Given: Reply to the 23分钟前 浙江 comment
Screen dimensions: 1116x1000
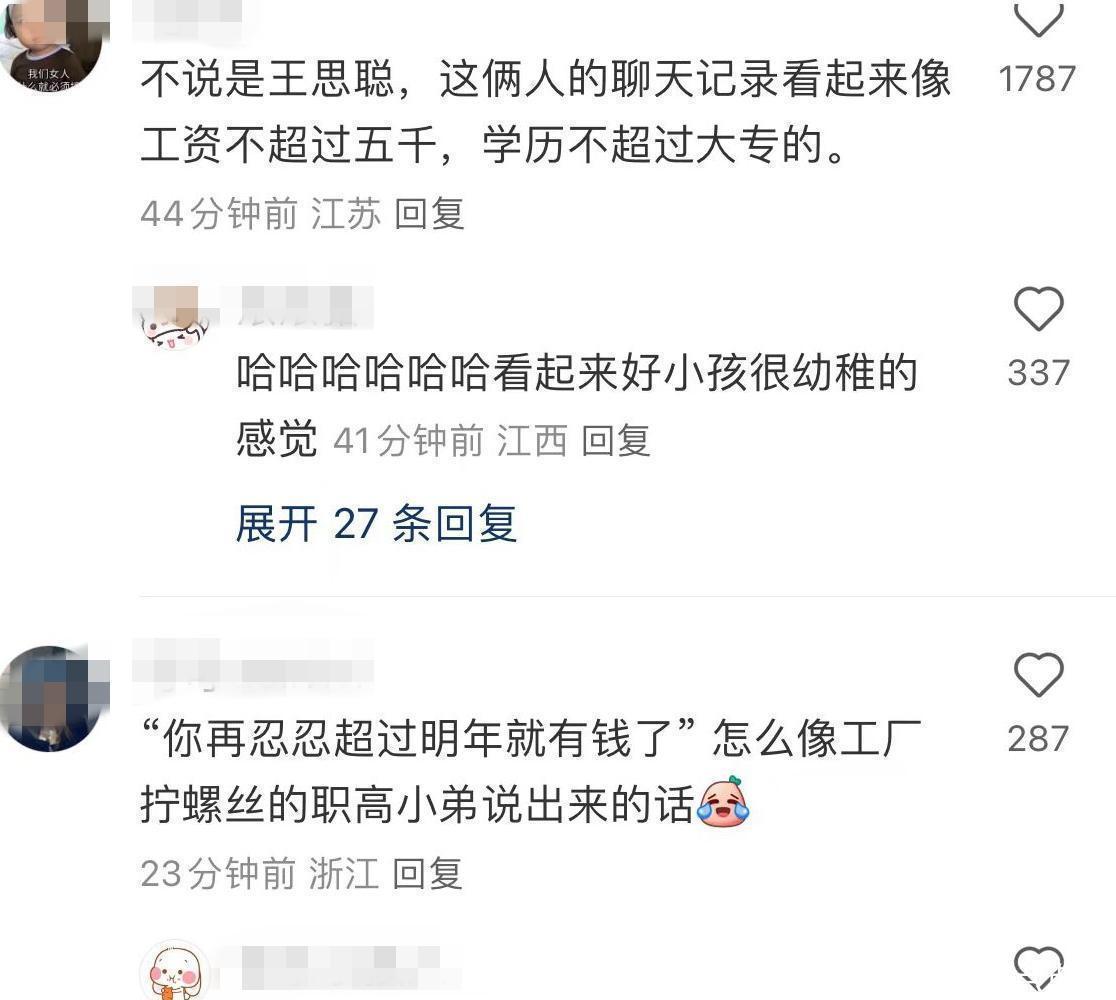Looking at the screenshot, I should [x=427, y=873].
